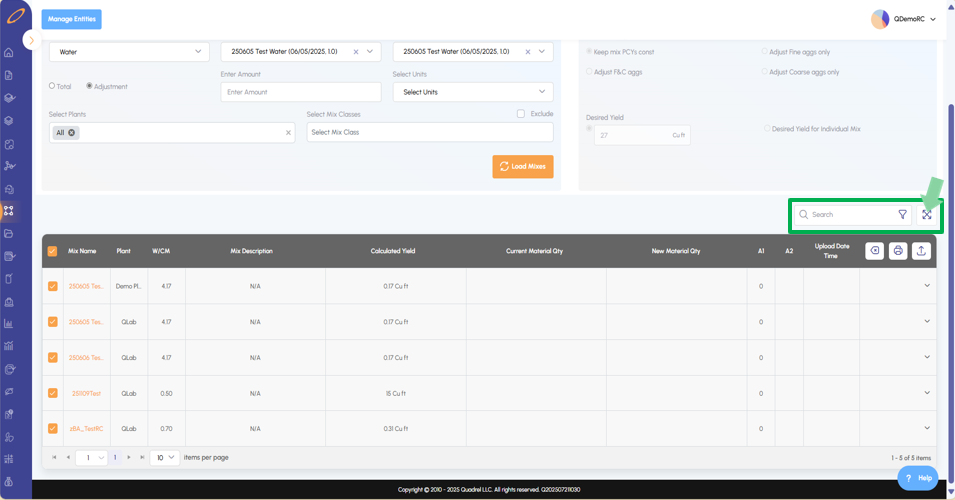Click into the table Search field

coord(853,214)
